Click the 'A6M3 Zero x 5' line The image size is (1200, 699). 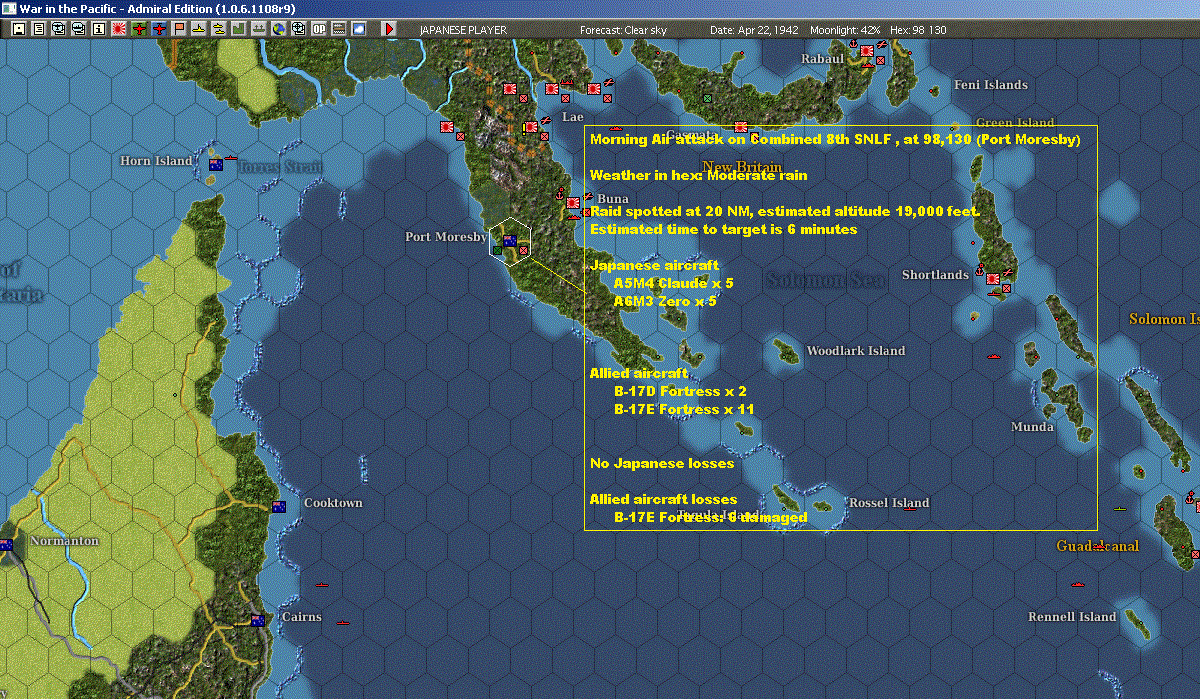click(x=665, y=300)
